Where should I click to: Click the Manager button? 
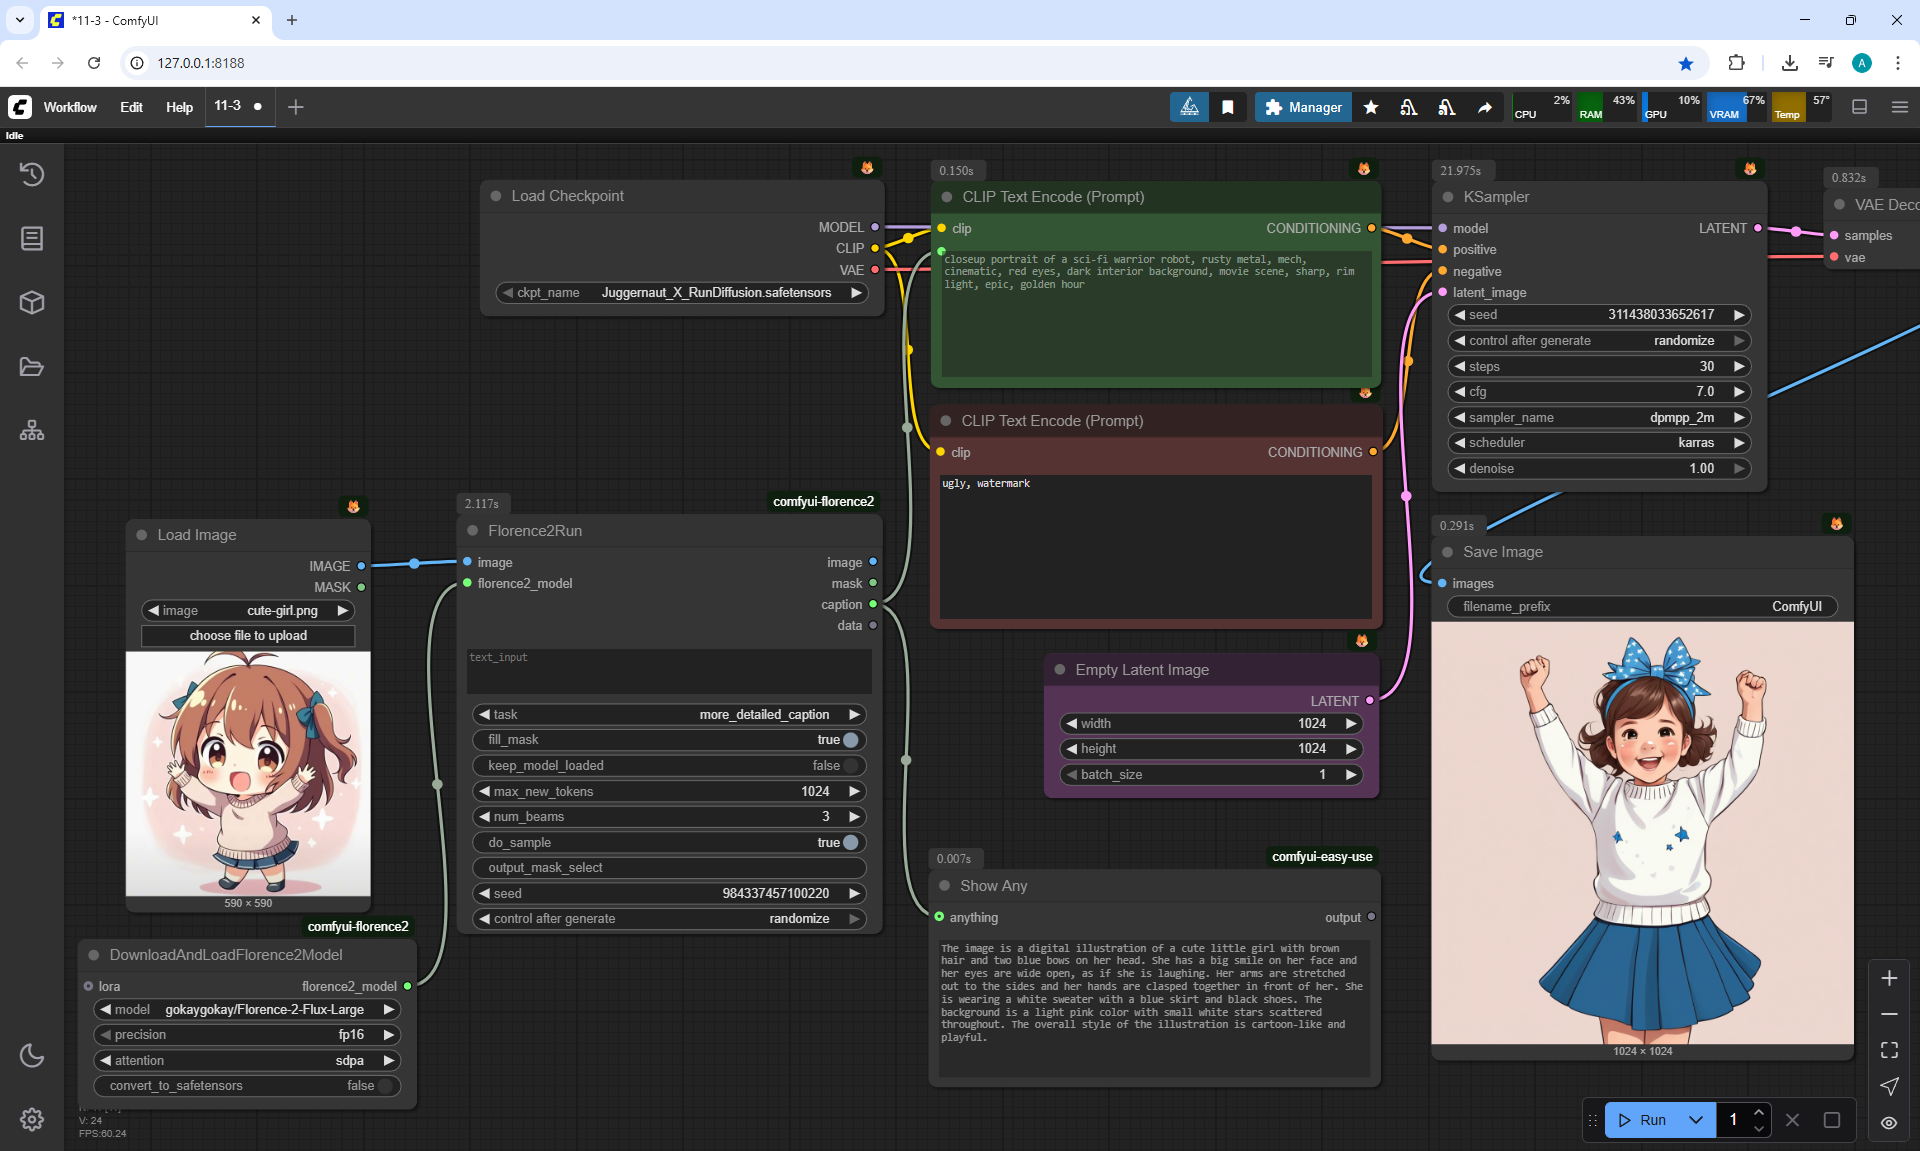(1303, 107)
